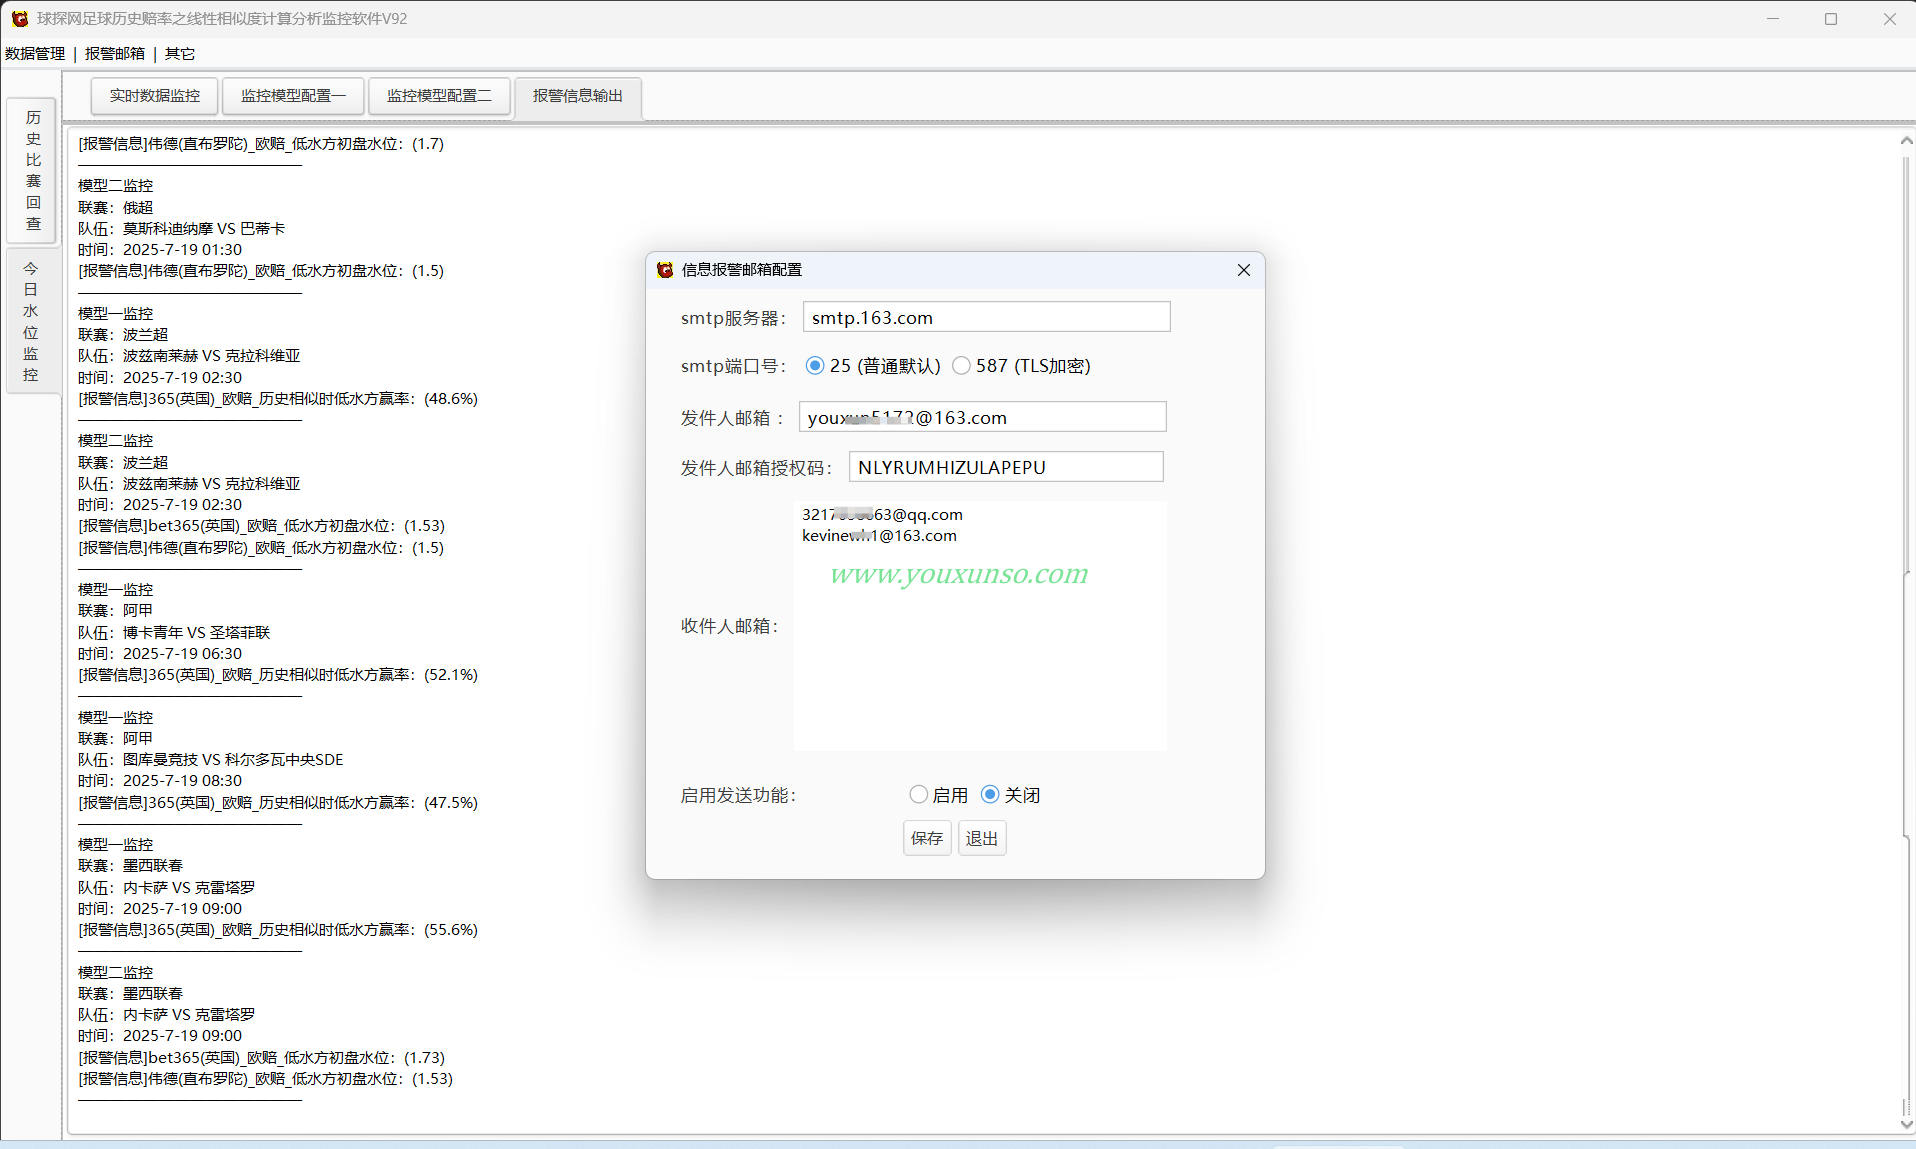Open 历史比赛回查 side tab
This screenshot has height=1149, width=1916.
33,171
